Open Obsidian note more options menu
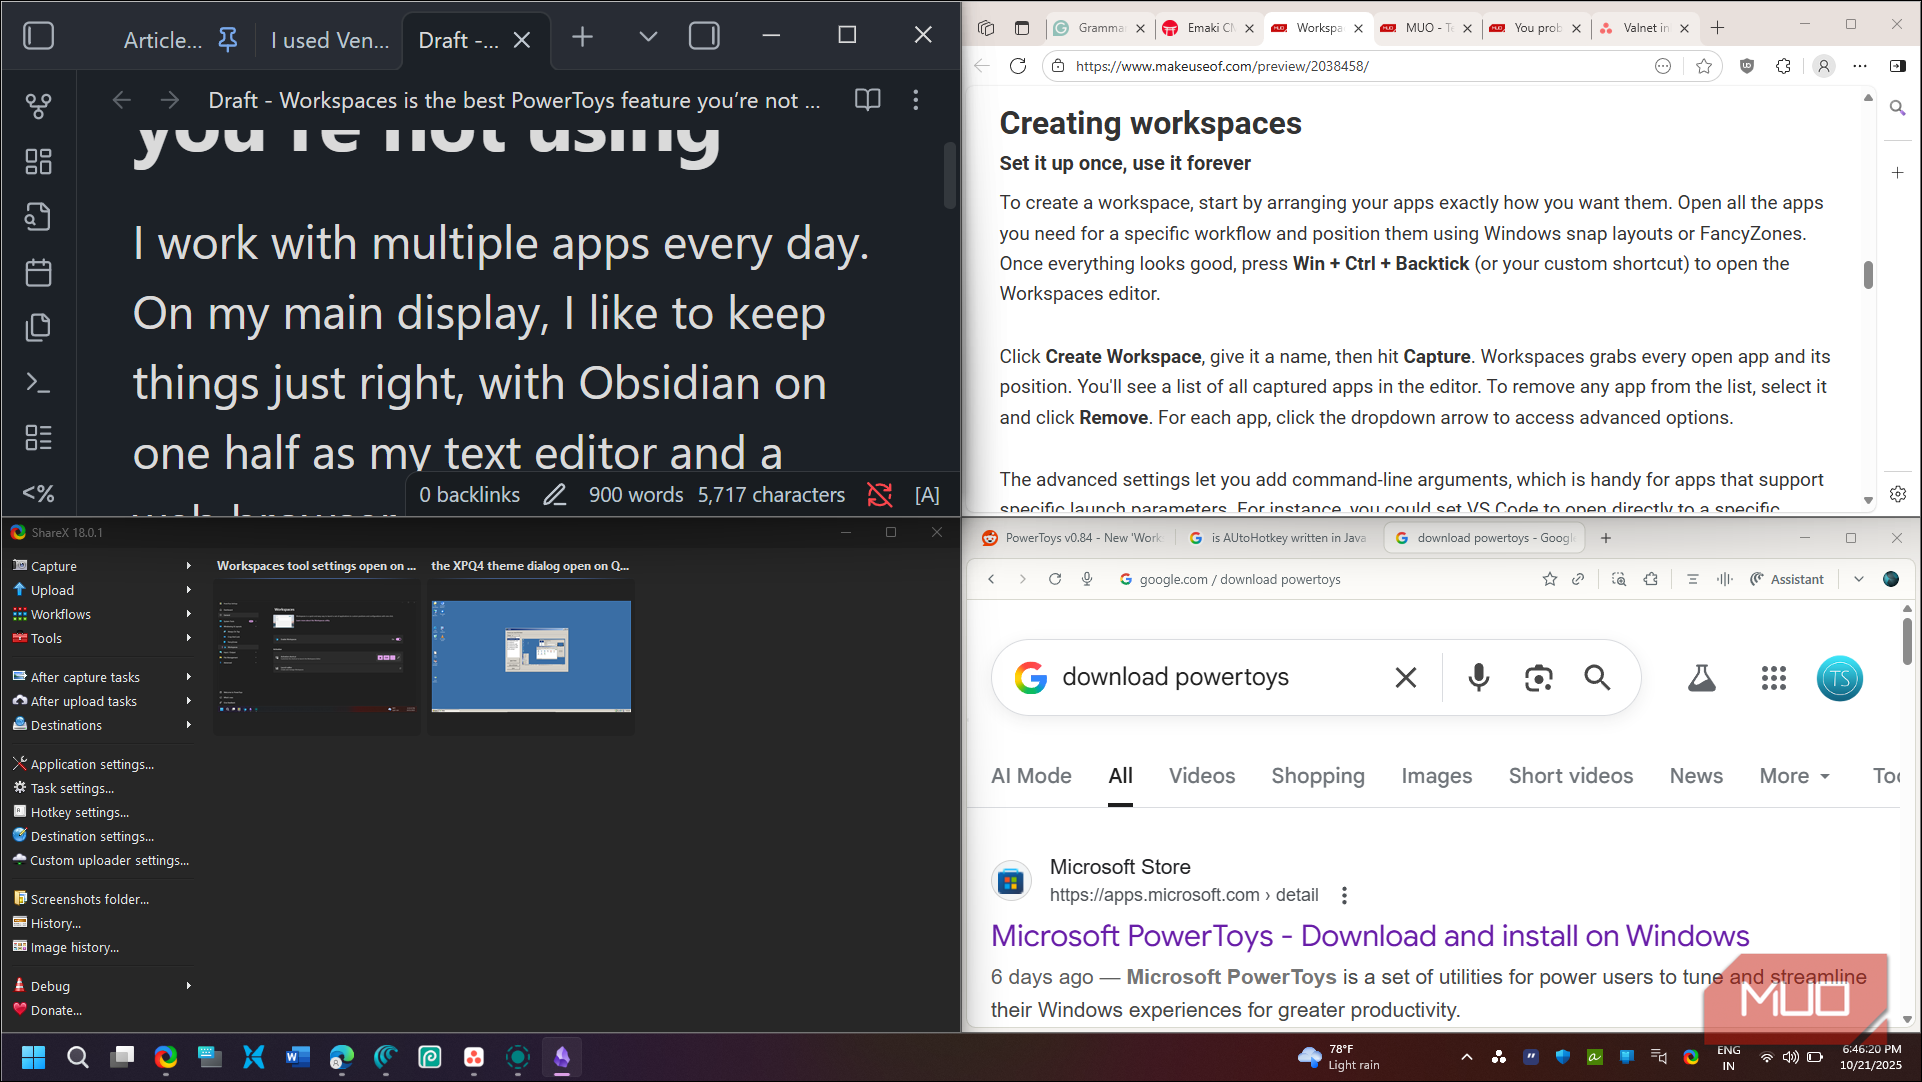Screen dimensions: 1922x1082 pos(916,100)
